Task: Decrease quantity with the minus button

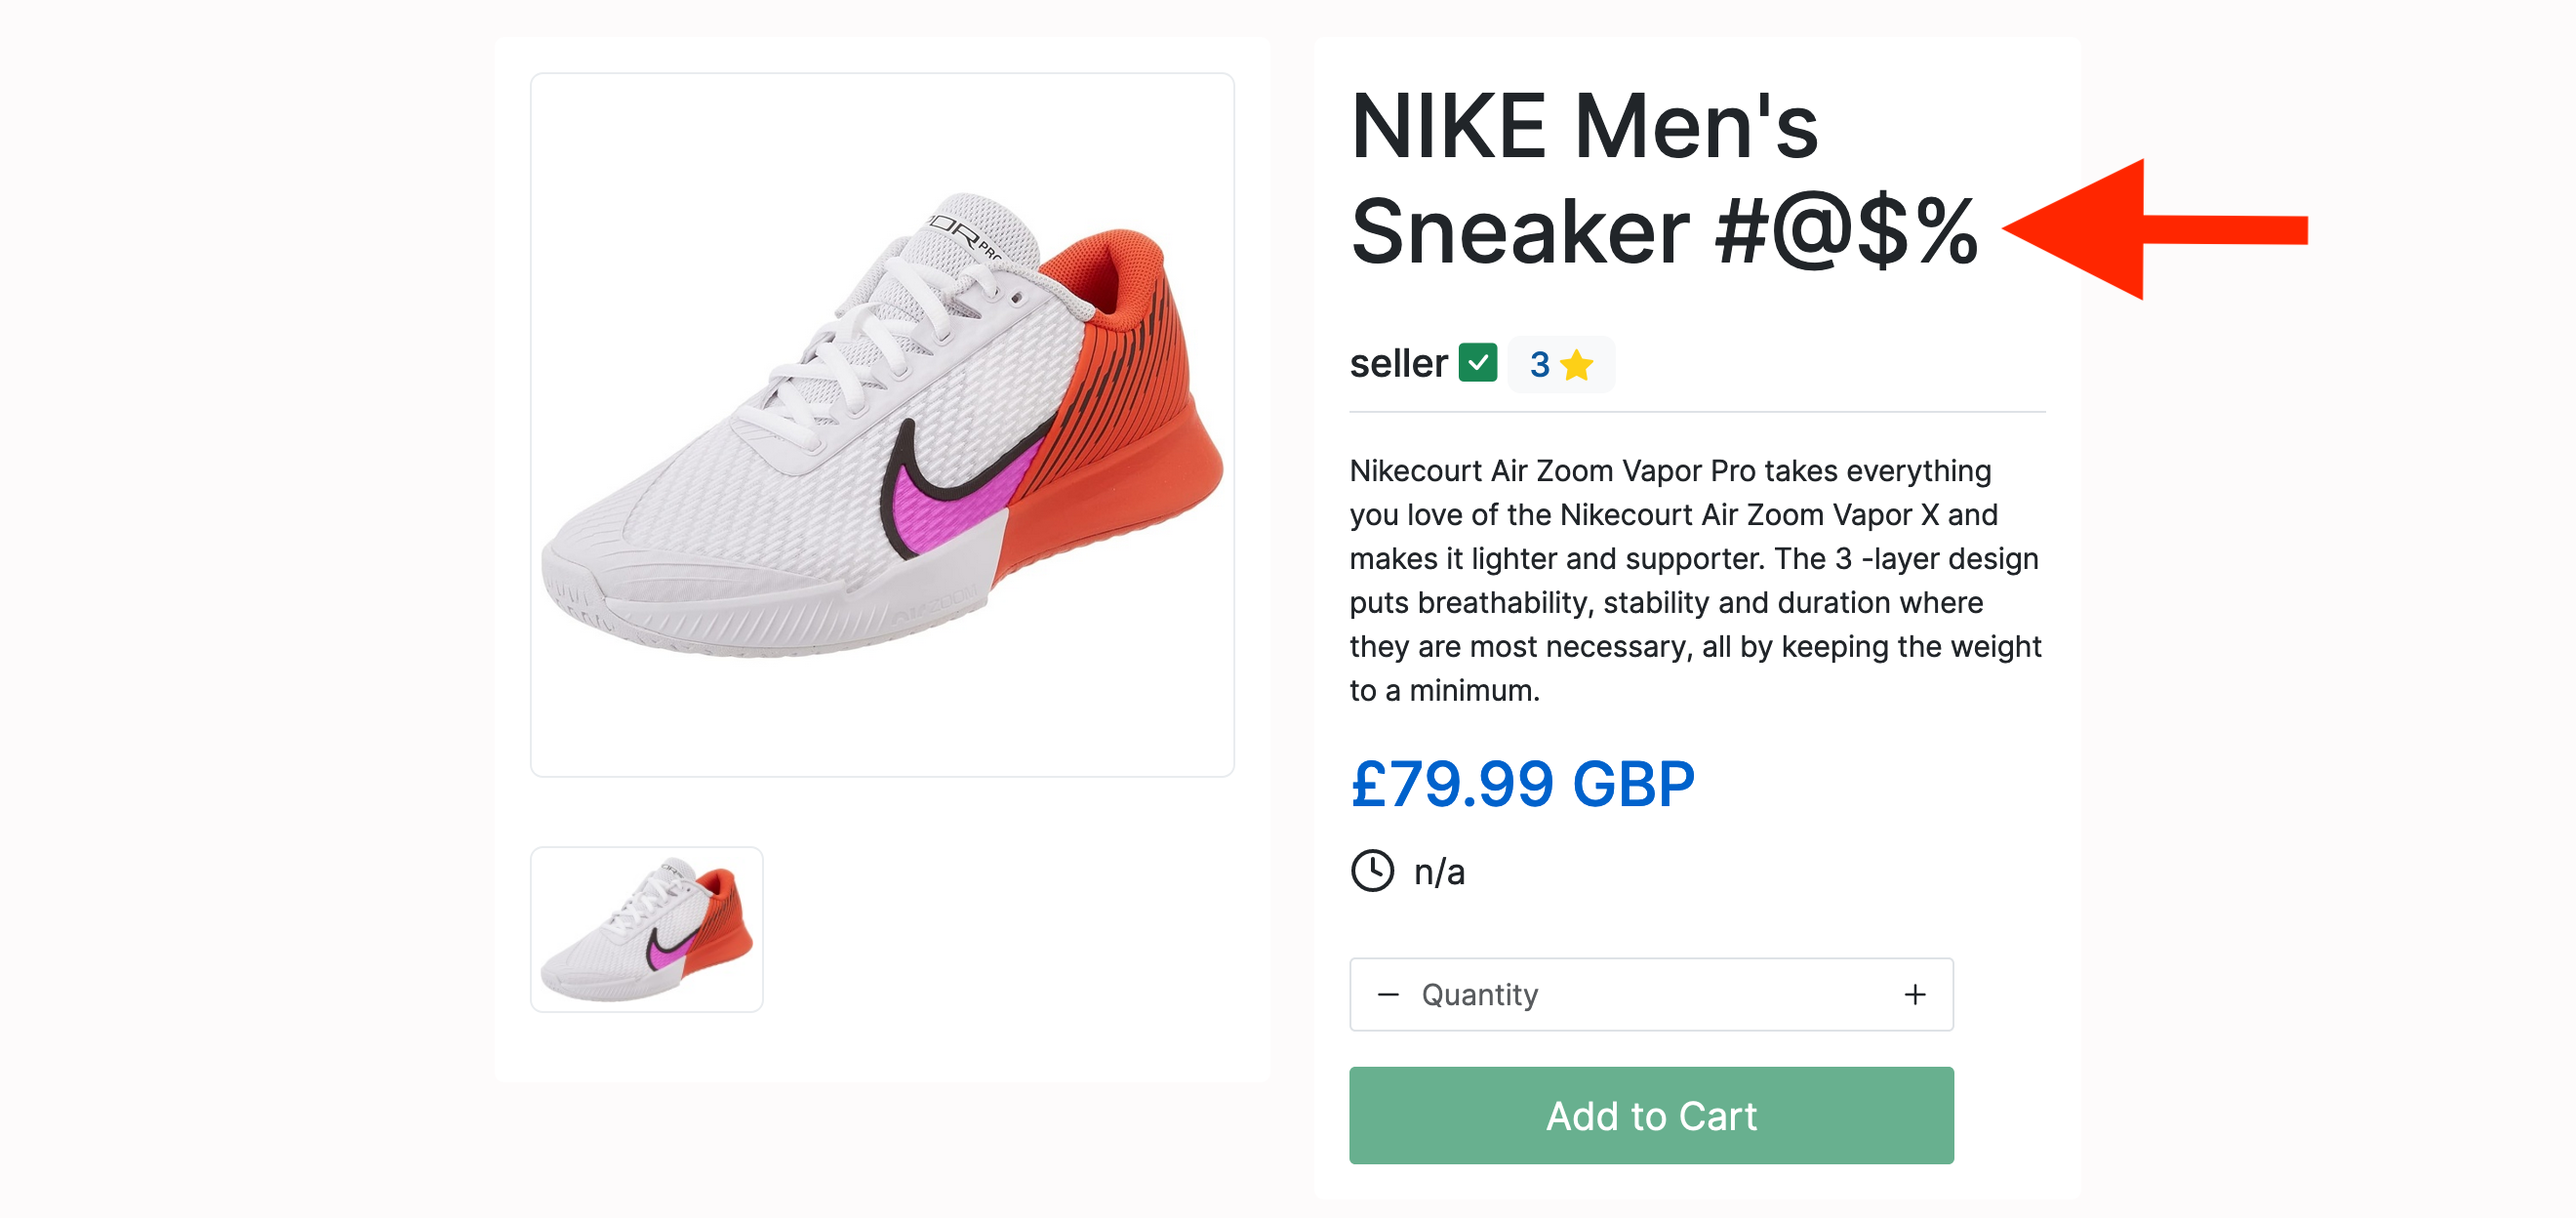Action: coord(1387,994)
